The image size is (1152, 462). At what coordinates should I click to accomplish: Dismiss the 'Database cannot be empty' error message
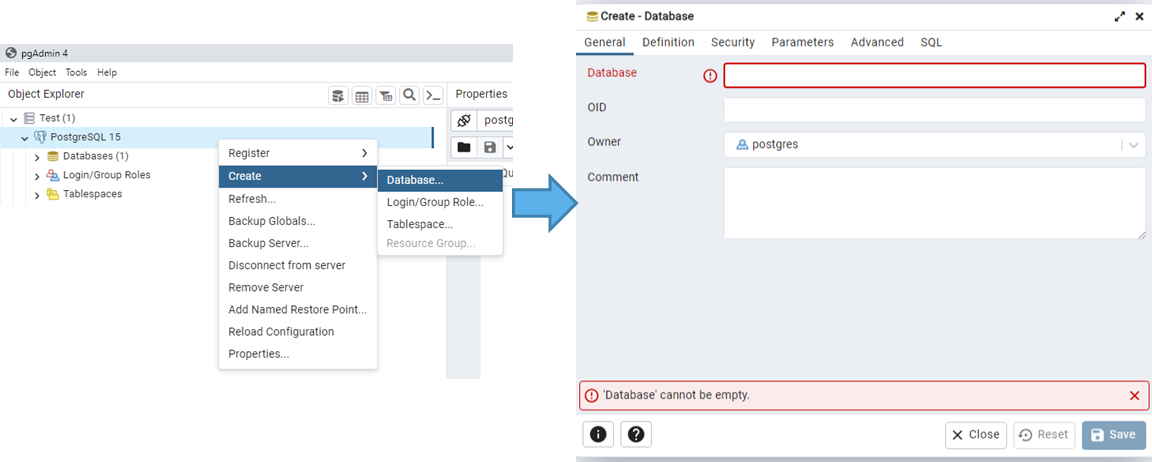1134,395
